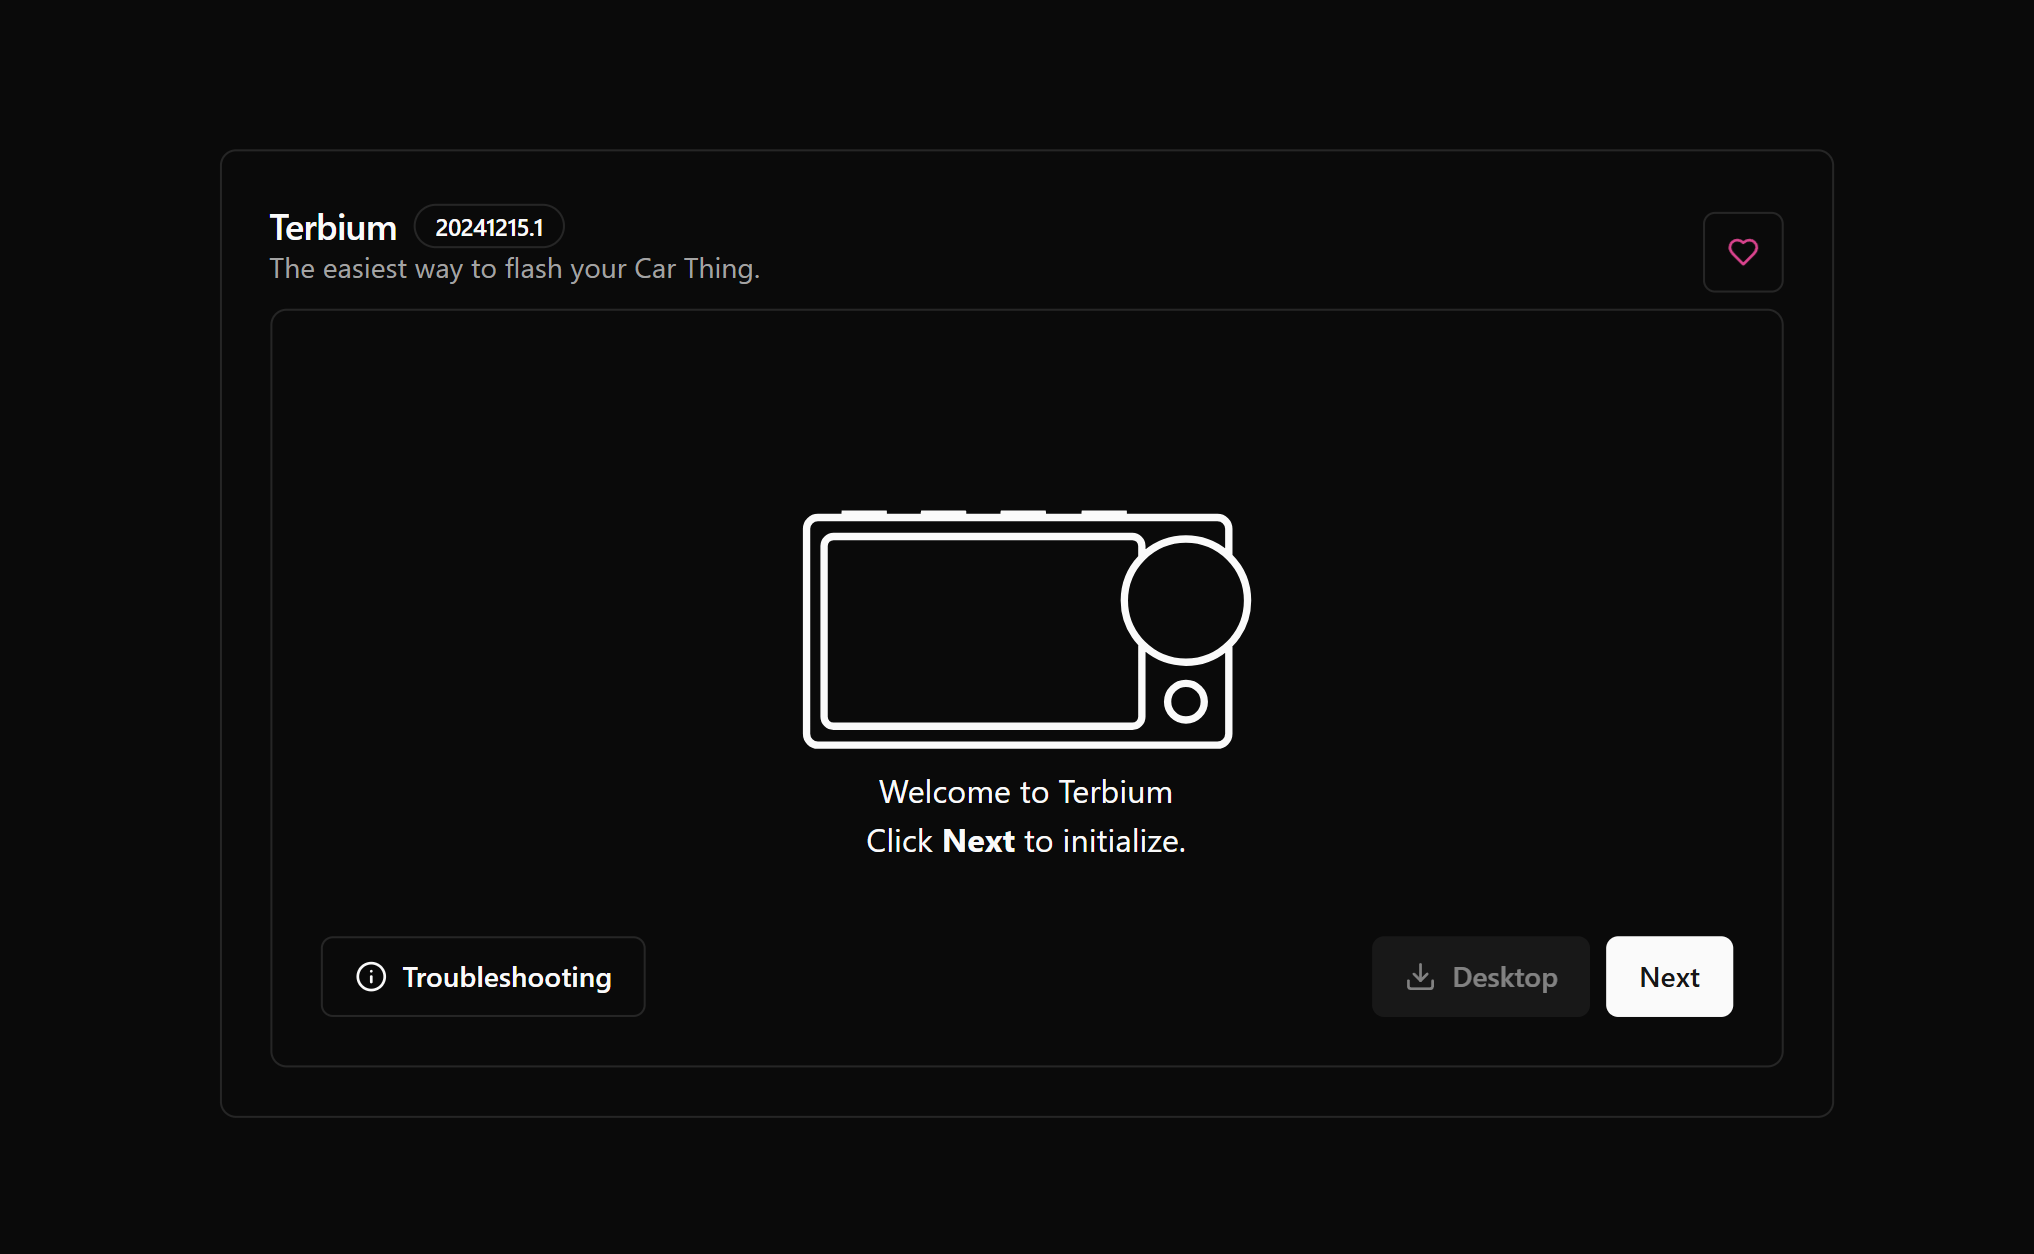Download the Desktop version
This screenshot has height=1254, width=2034.
tap(1480, 977)
